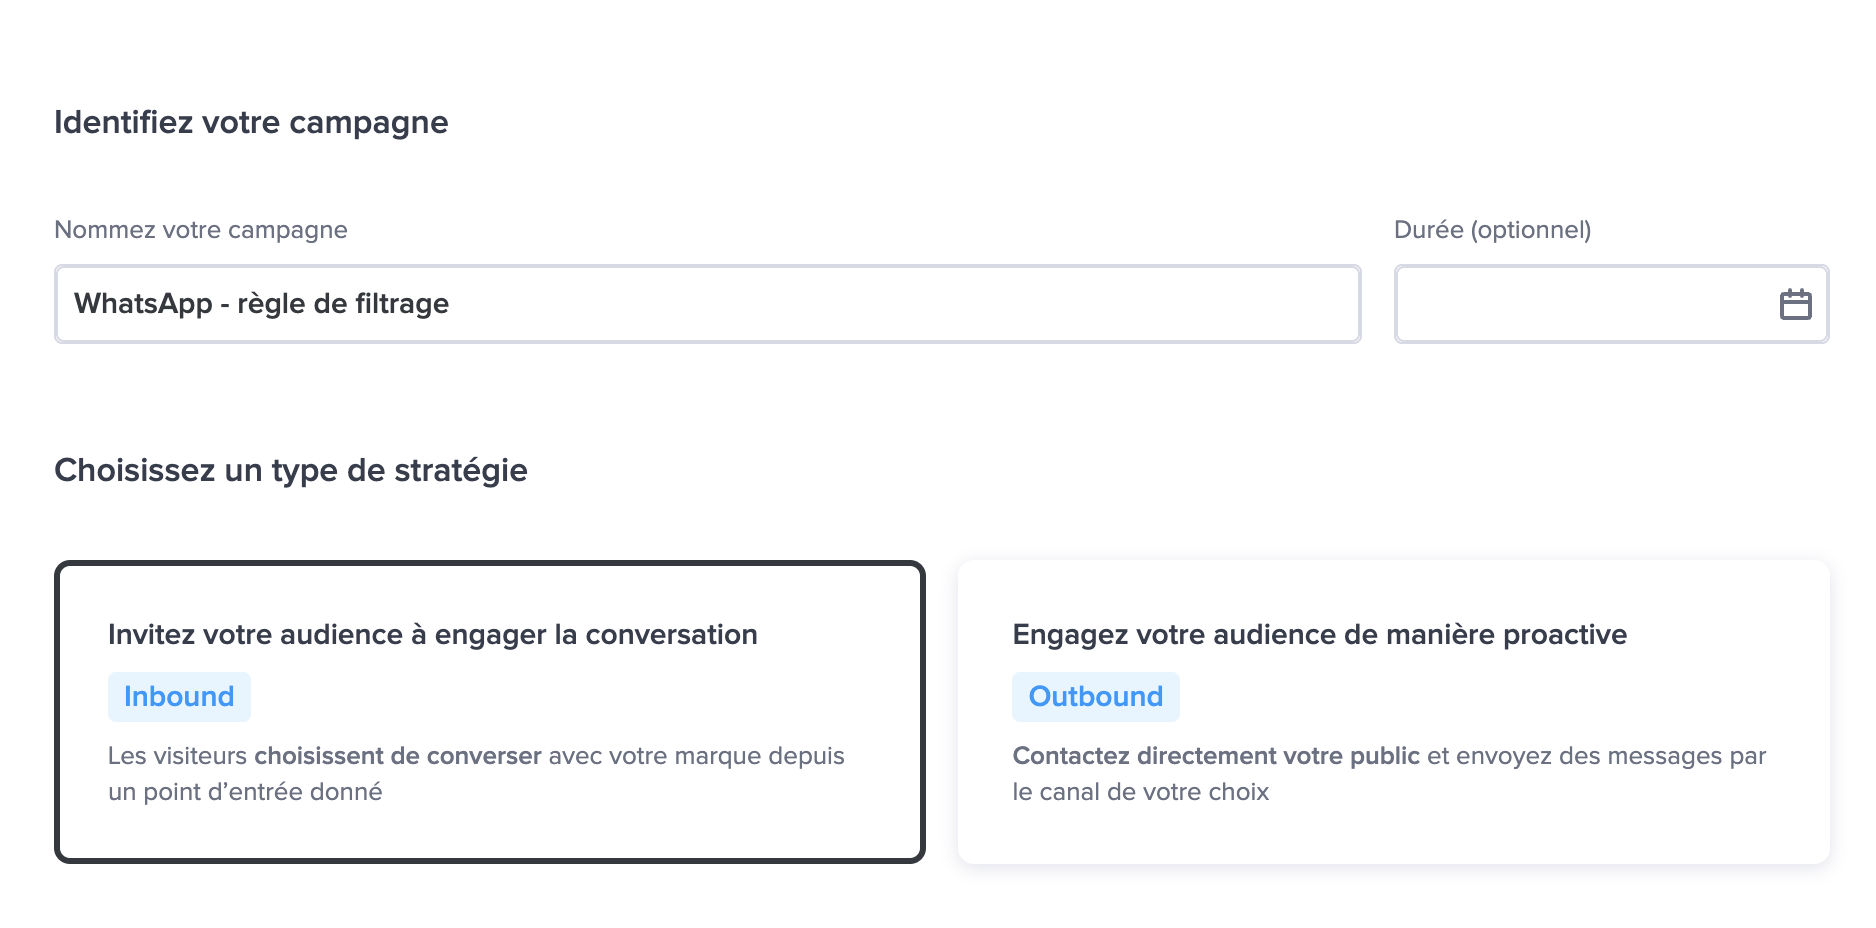Viewport: 1876px width, 928px height.
Task: Click the Choisissez un type de stratégie heading
Action: click(291, 470)
